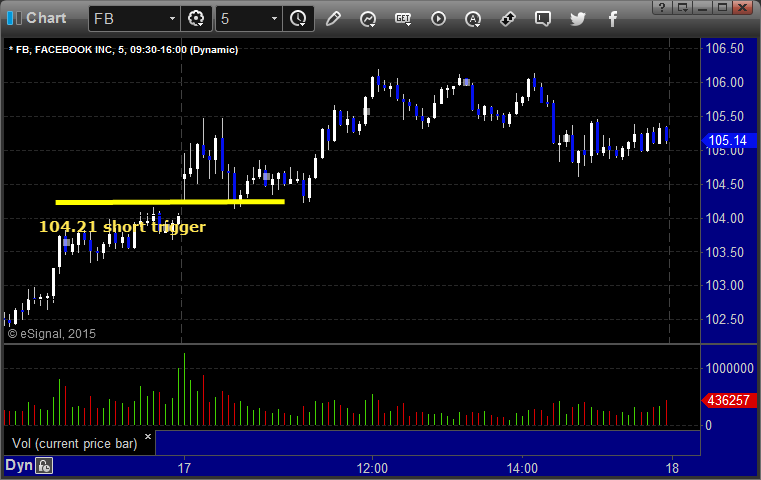The image size is (761, 480).
Task: Click the blue Chart window icon
Action: (x=14, y=18)
